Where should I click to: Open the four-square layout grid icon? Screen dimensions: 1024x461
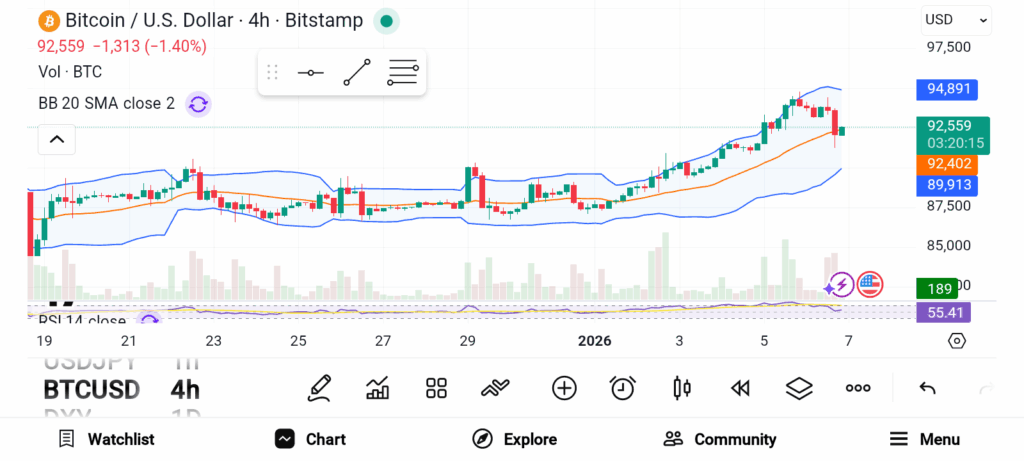(436, 388)
